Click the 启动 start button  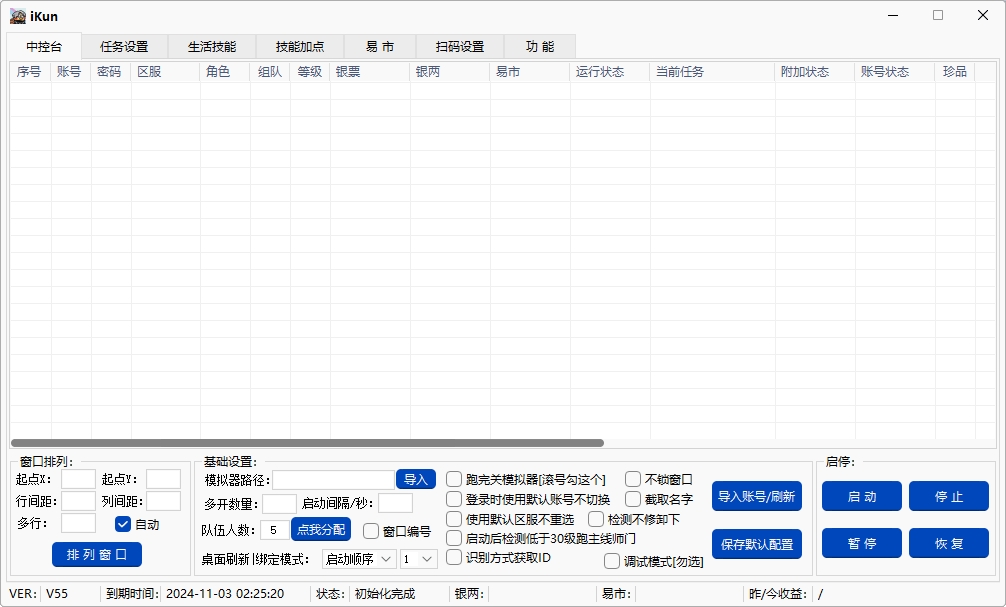click(x=861, y=496)
